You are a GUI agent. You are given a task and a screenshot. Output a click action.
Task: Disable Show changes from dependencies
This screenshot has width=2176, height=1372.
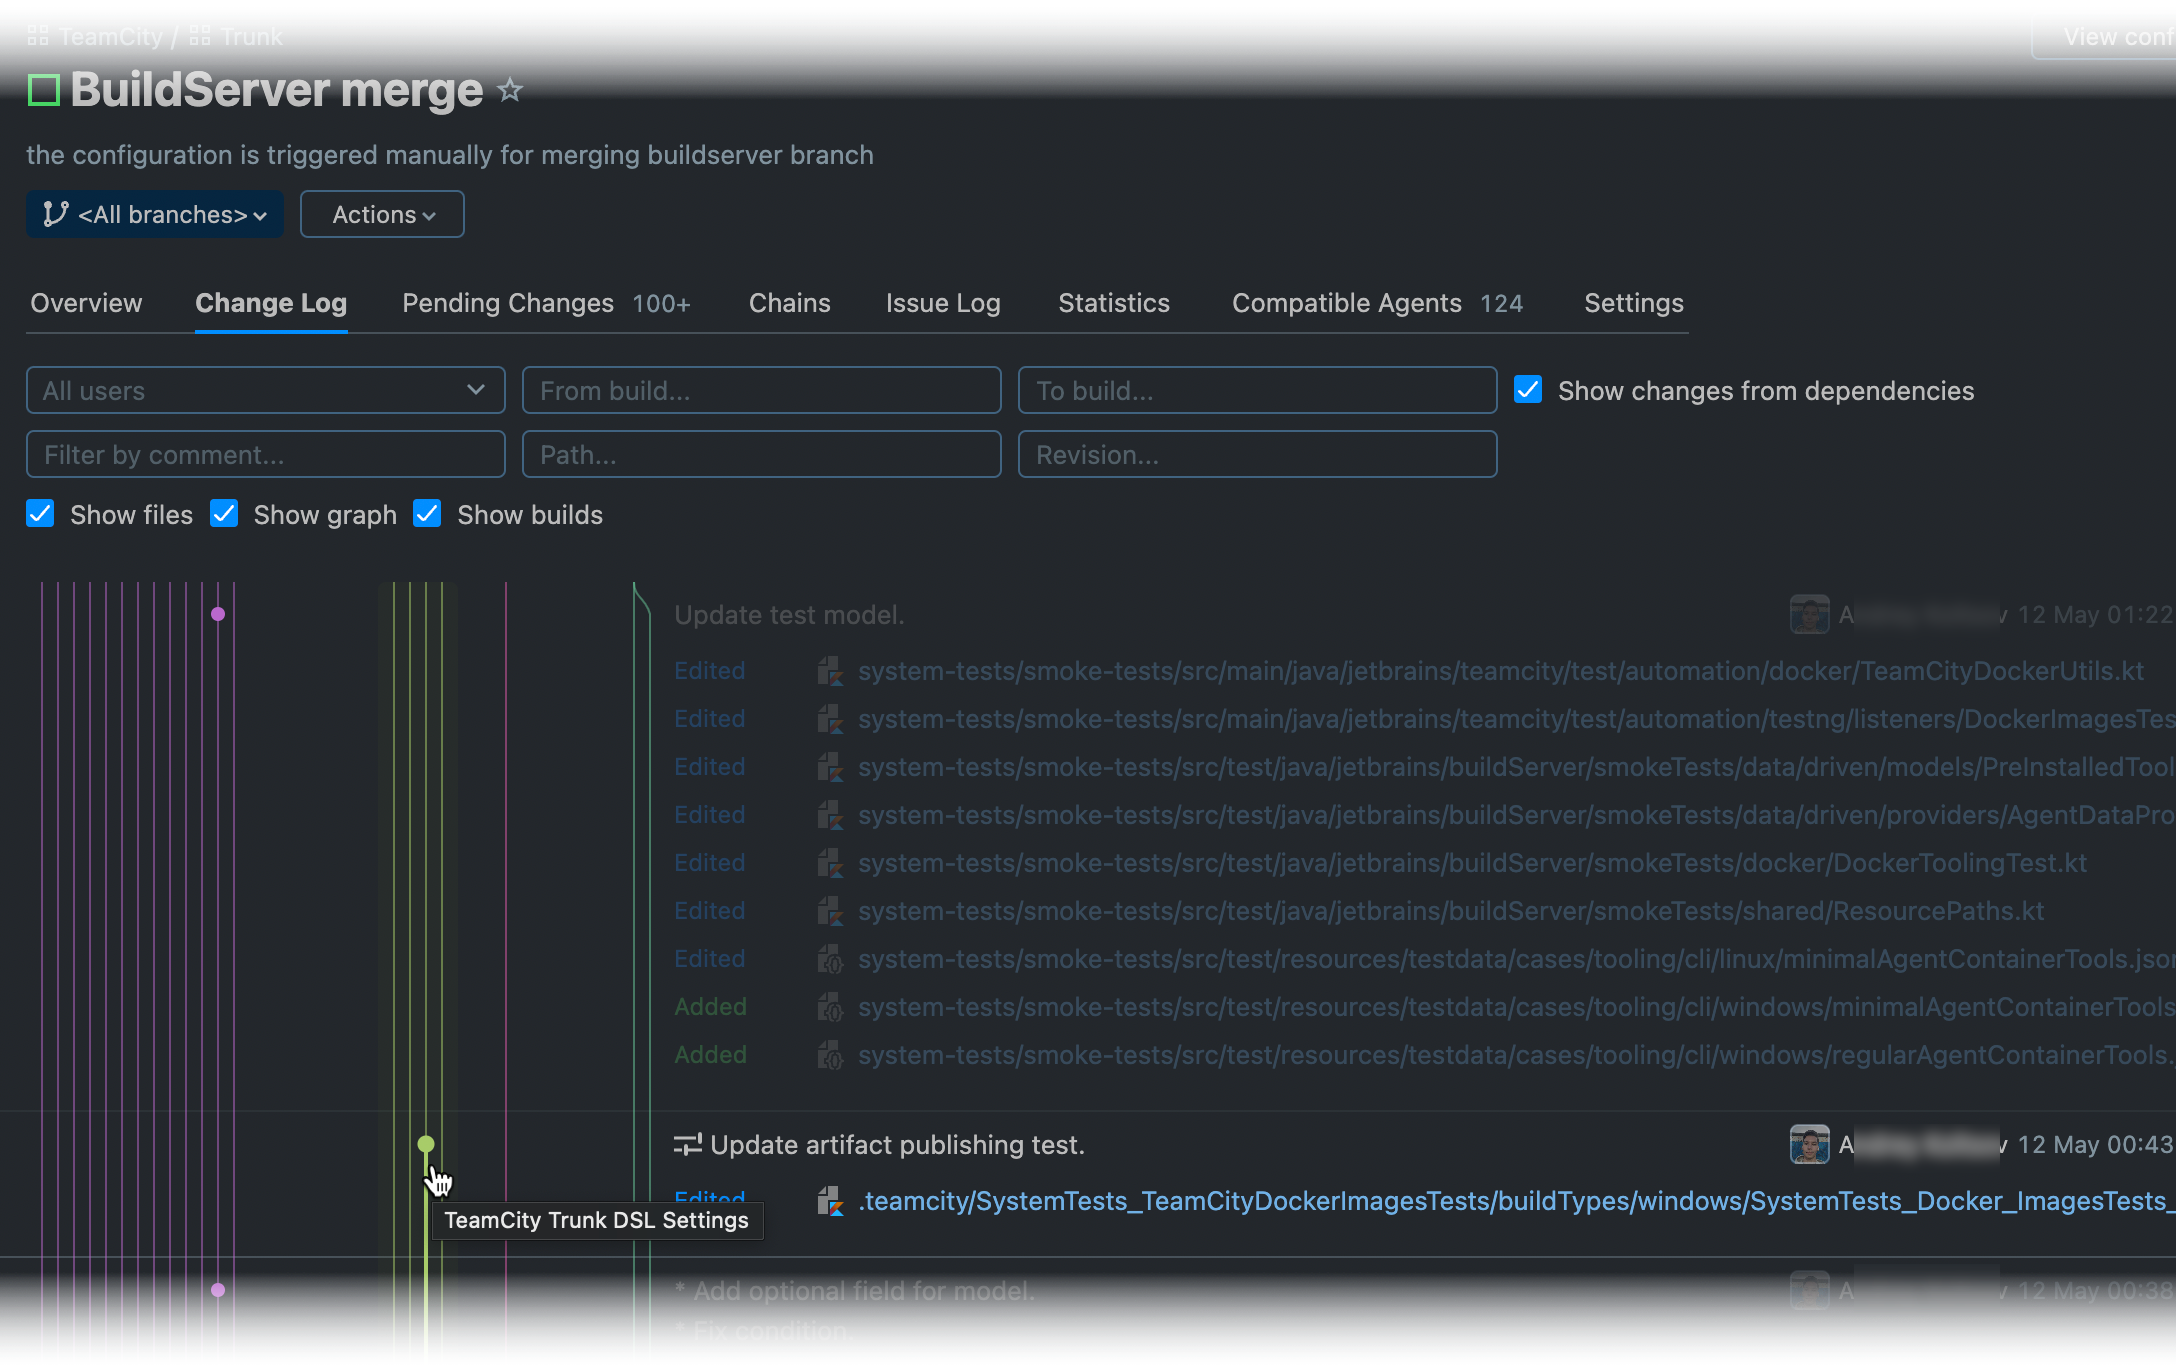[x=1527, y=390]
